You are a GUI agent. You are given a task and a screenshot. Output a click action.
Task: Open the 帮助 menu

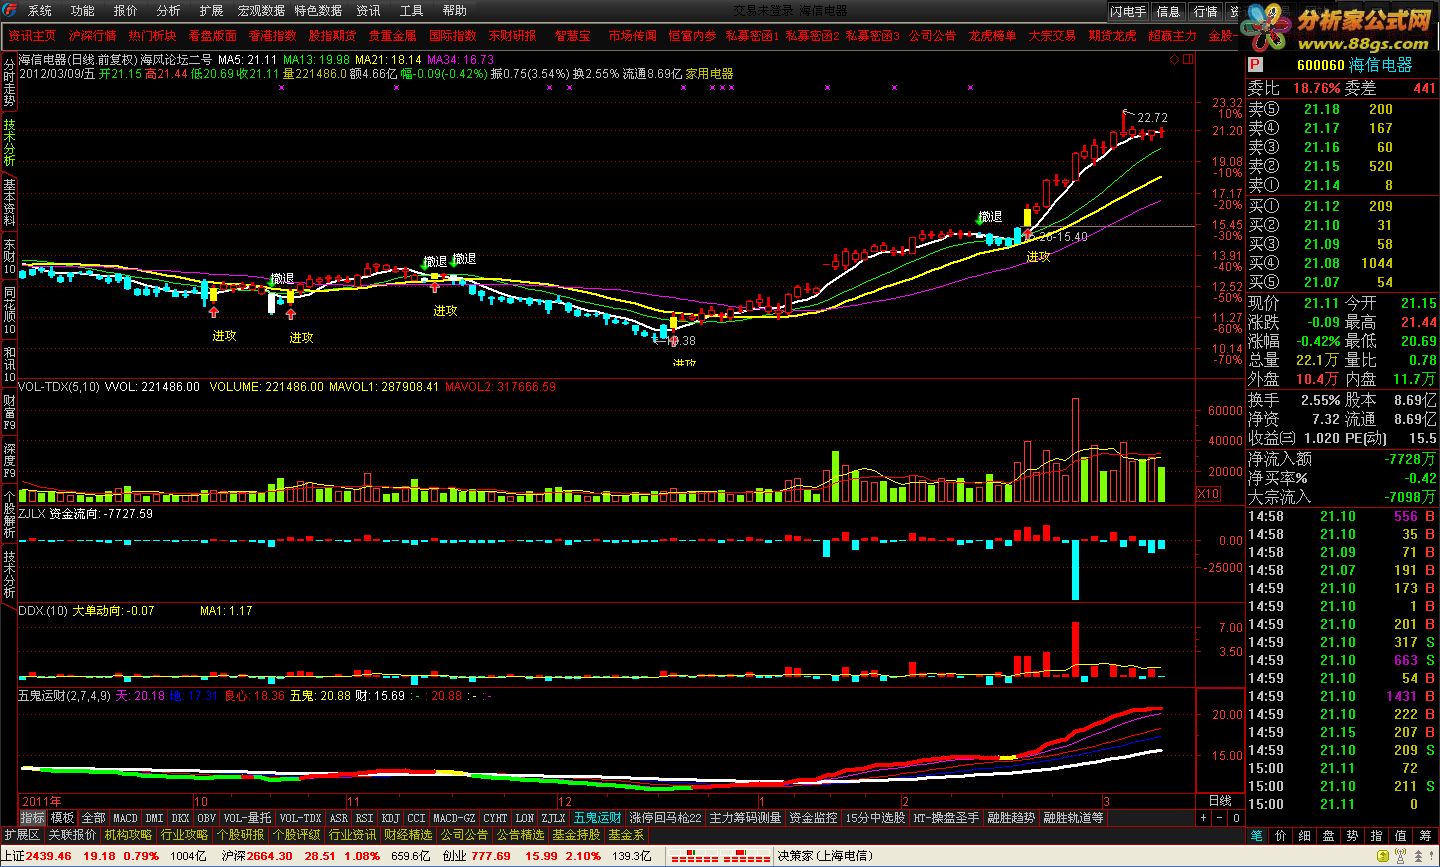454,10
